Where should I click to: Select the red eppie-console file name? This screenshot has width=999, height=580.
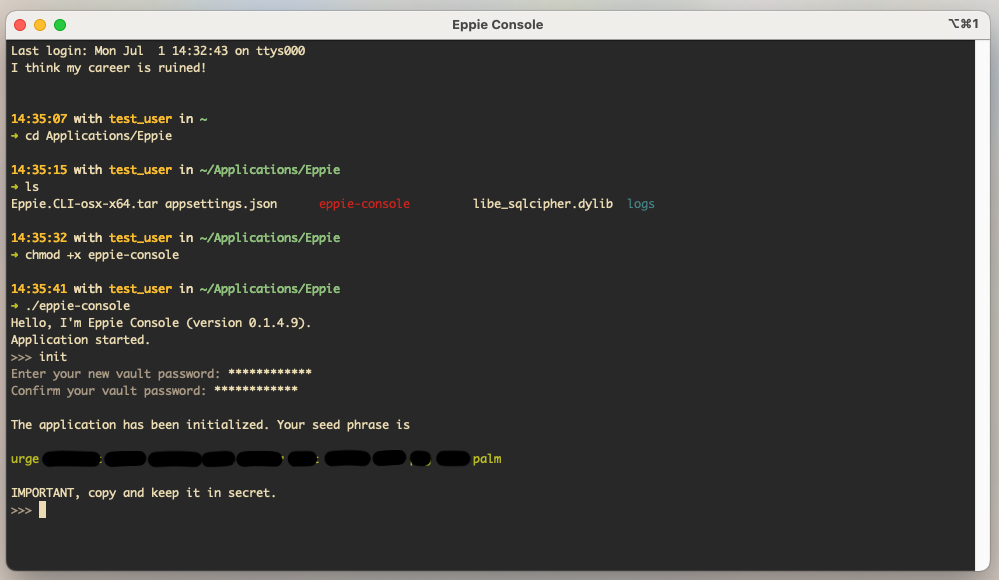[364, 204]
